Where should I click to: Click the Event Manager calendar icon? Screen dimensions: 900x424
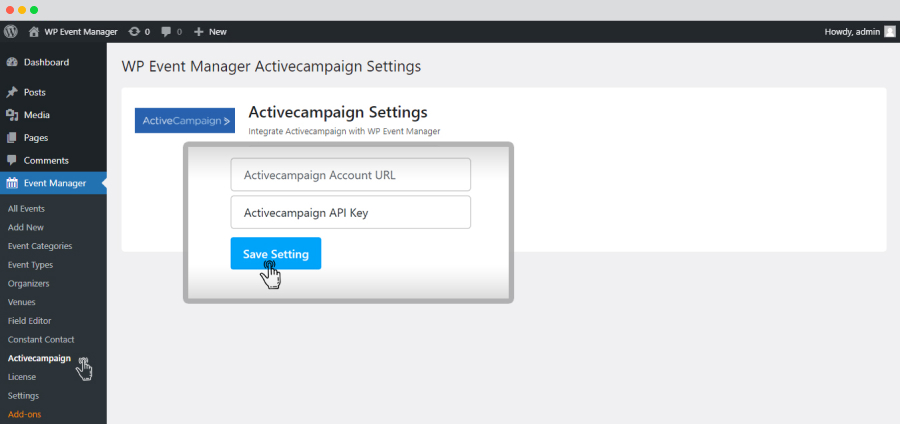click(x=12, y=184)
